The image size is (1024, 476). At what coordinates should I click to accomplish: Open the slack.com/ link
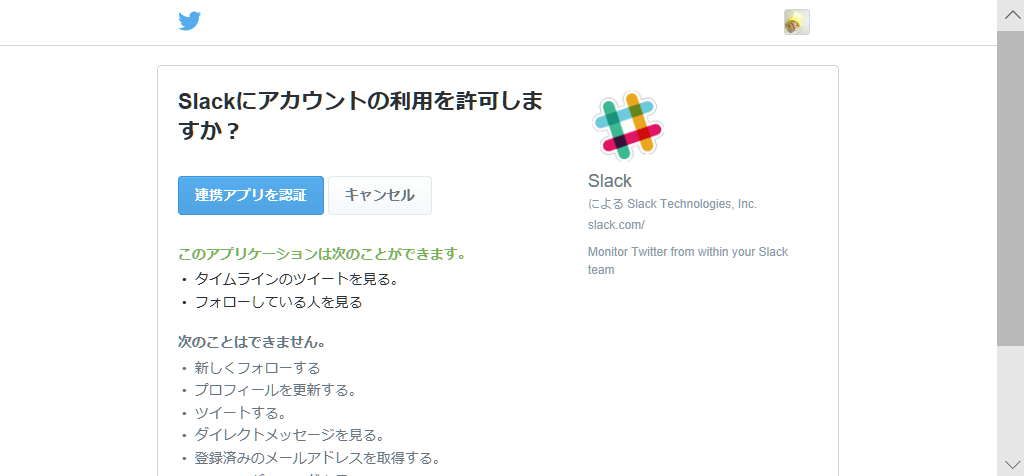pos(616,225)
